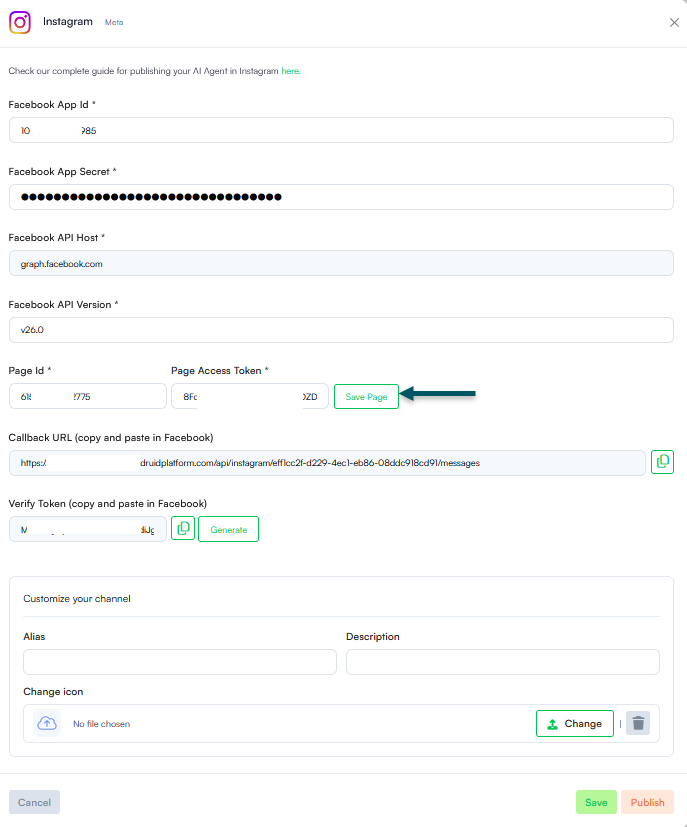This screenshot has height=827, width=687.
Task: Select the Facebook API Host field
Action: [x=341, y=263]
